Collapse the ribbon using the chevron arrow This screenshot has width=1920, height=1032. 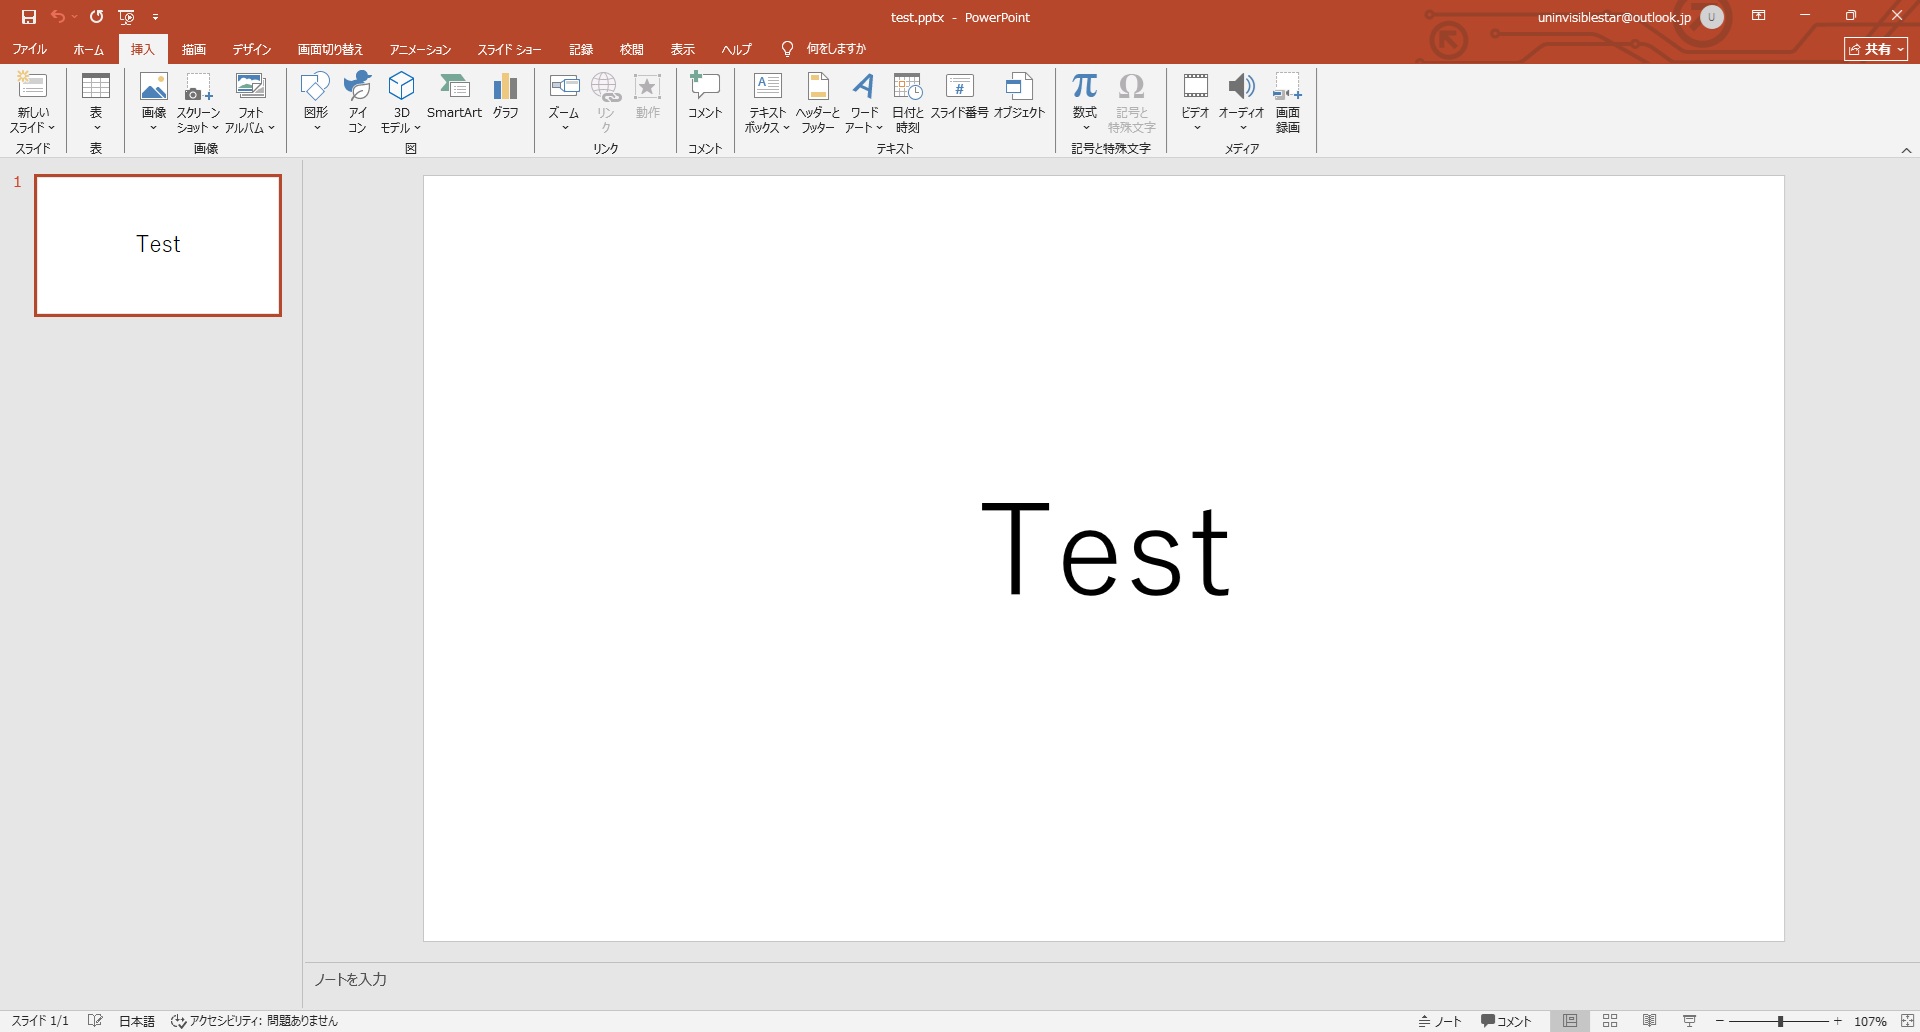pyautogui.click(x=1906, y=150)
